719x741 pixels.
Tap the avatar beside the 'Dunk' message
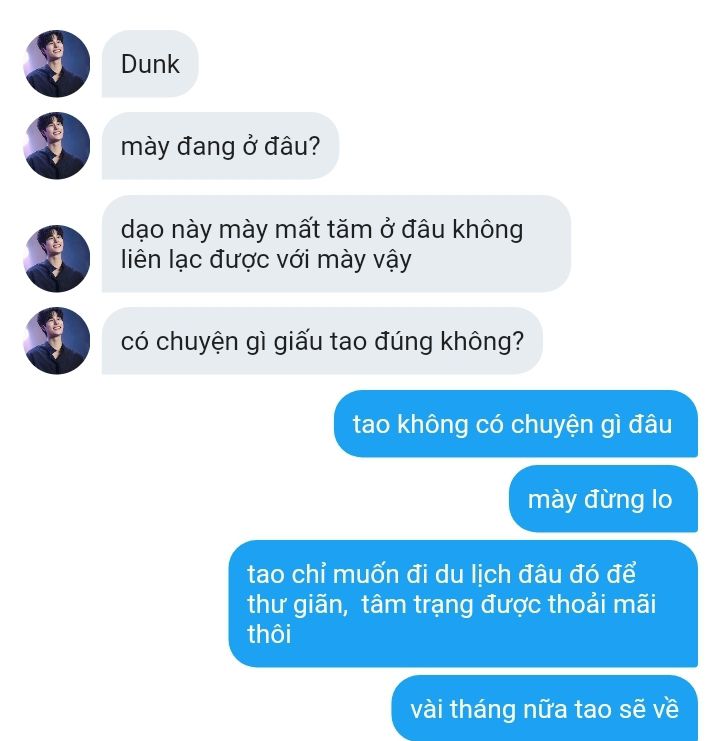57,64
